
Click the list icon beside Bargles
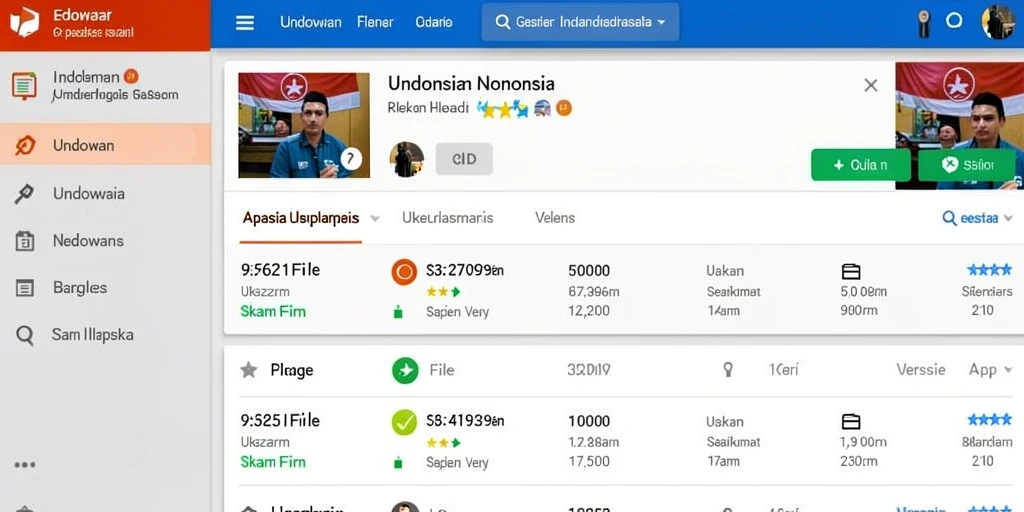tap(24, 288)
